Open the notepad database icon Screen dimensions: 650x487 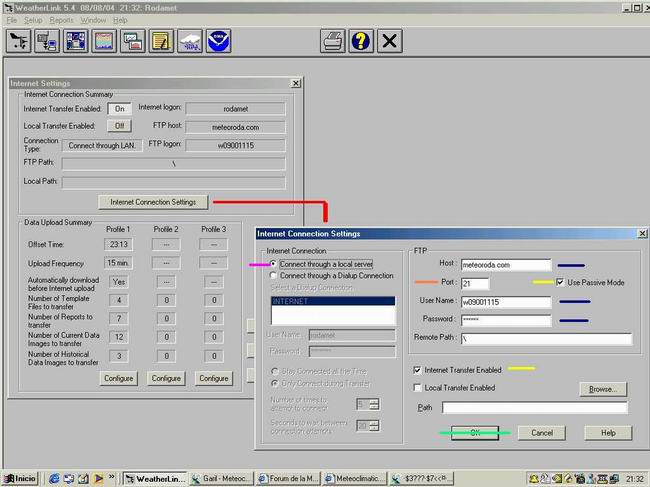click(161, 41)
